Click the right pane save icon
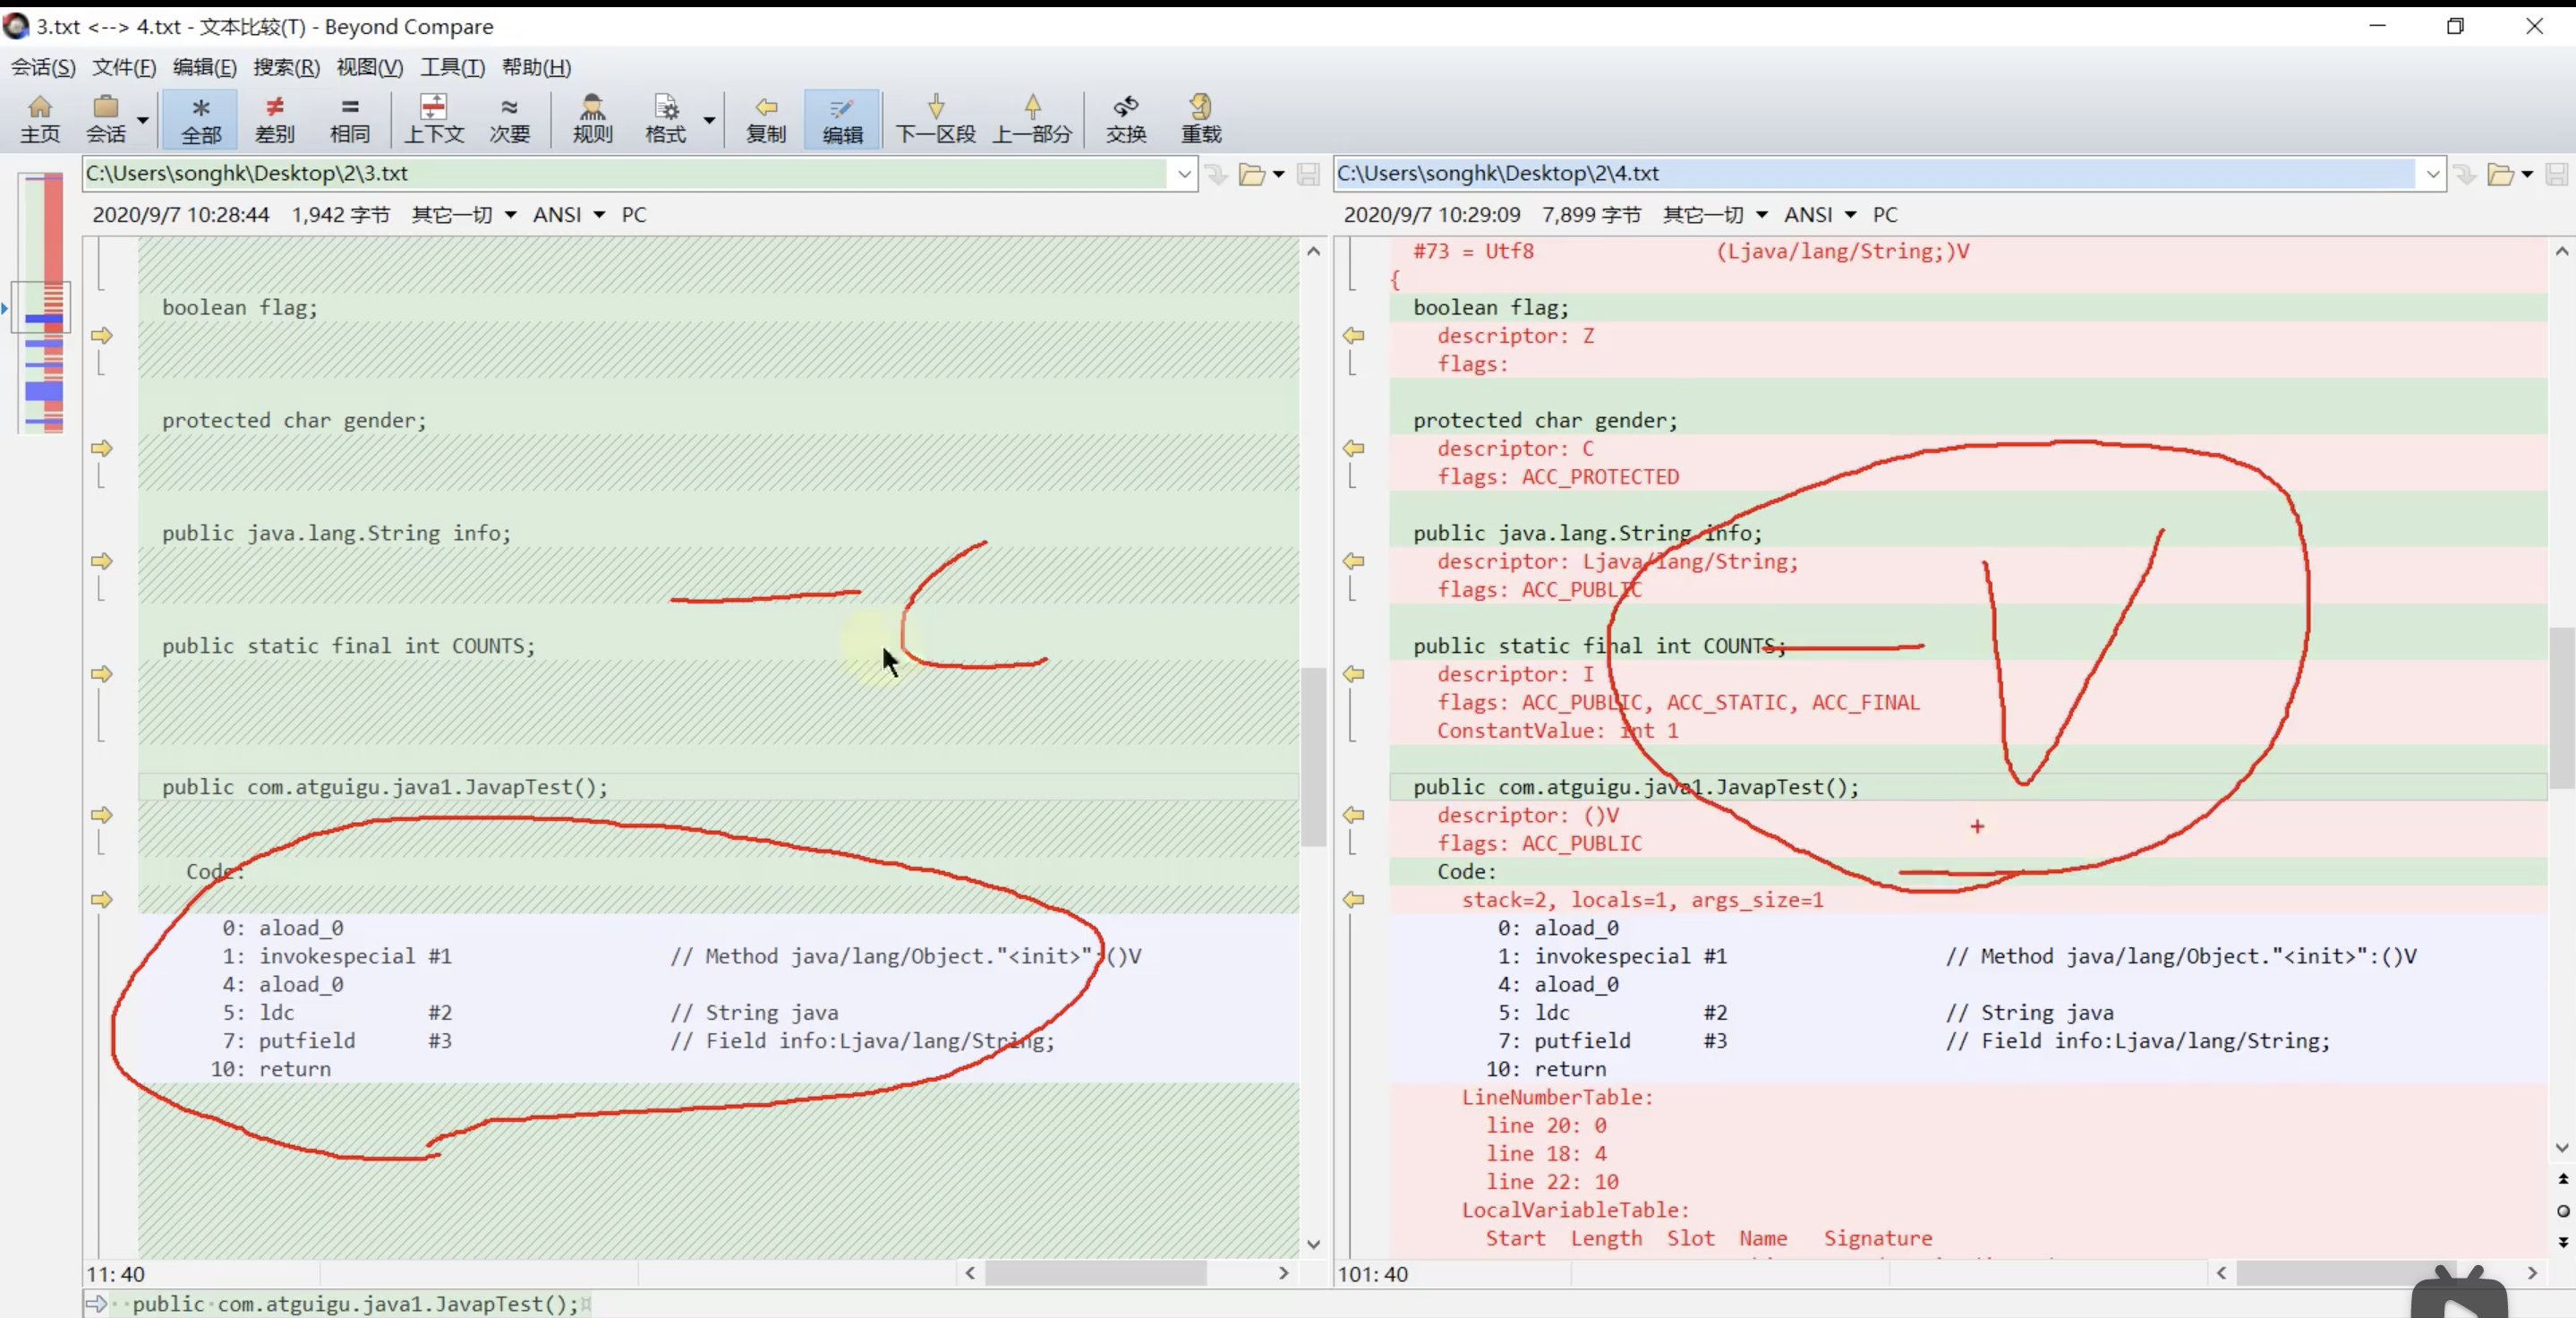2576x1318 pixels. pos(2557,174)
